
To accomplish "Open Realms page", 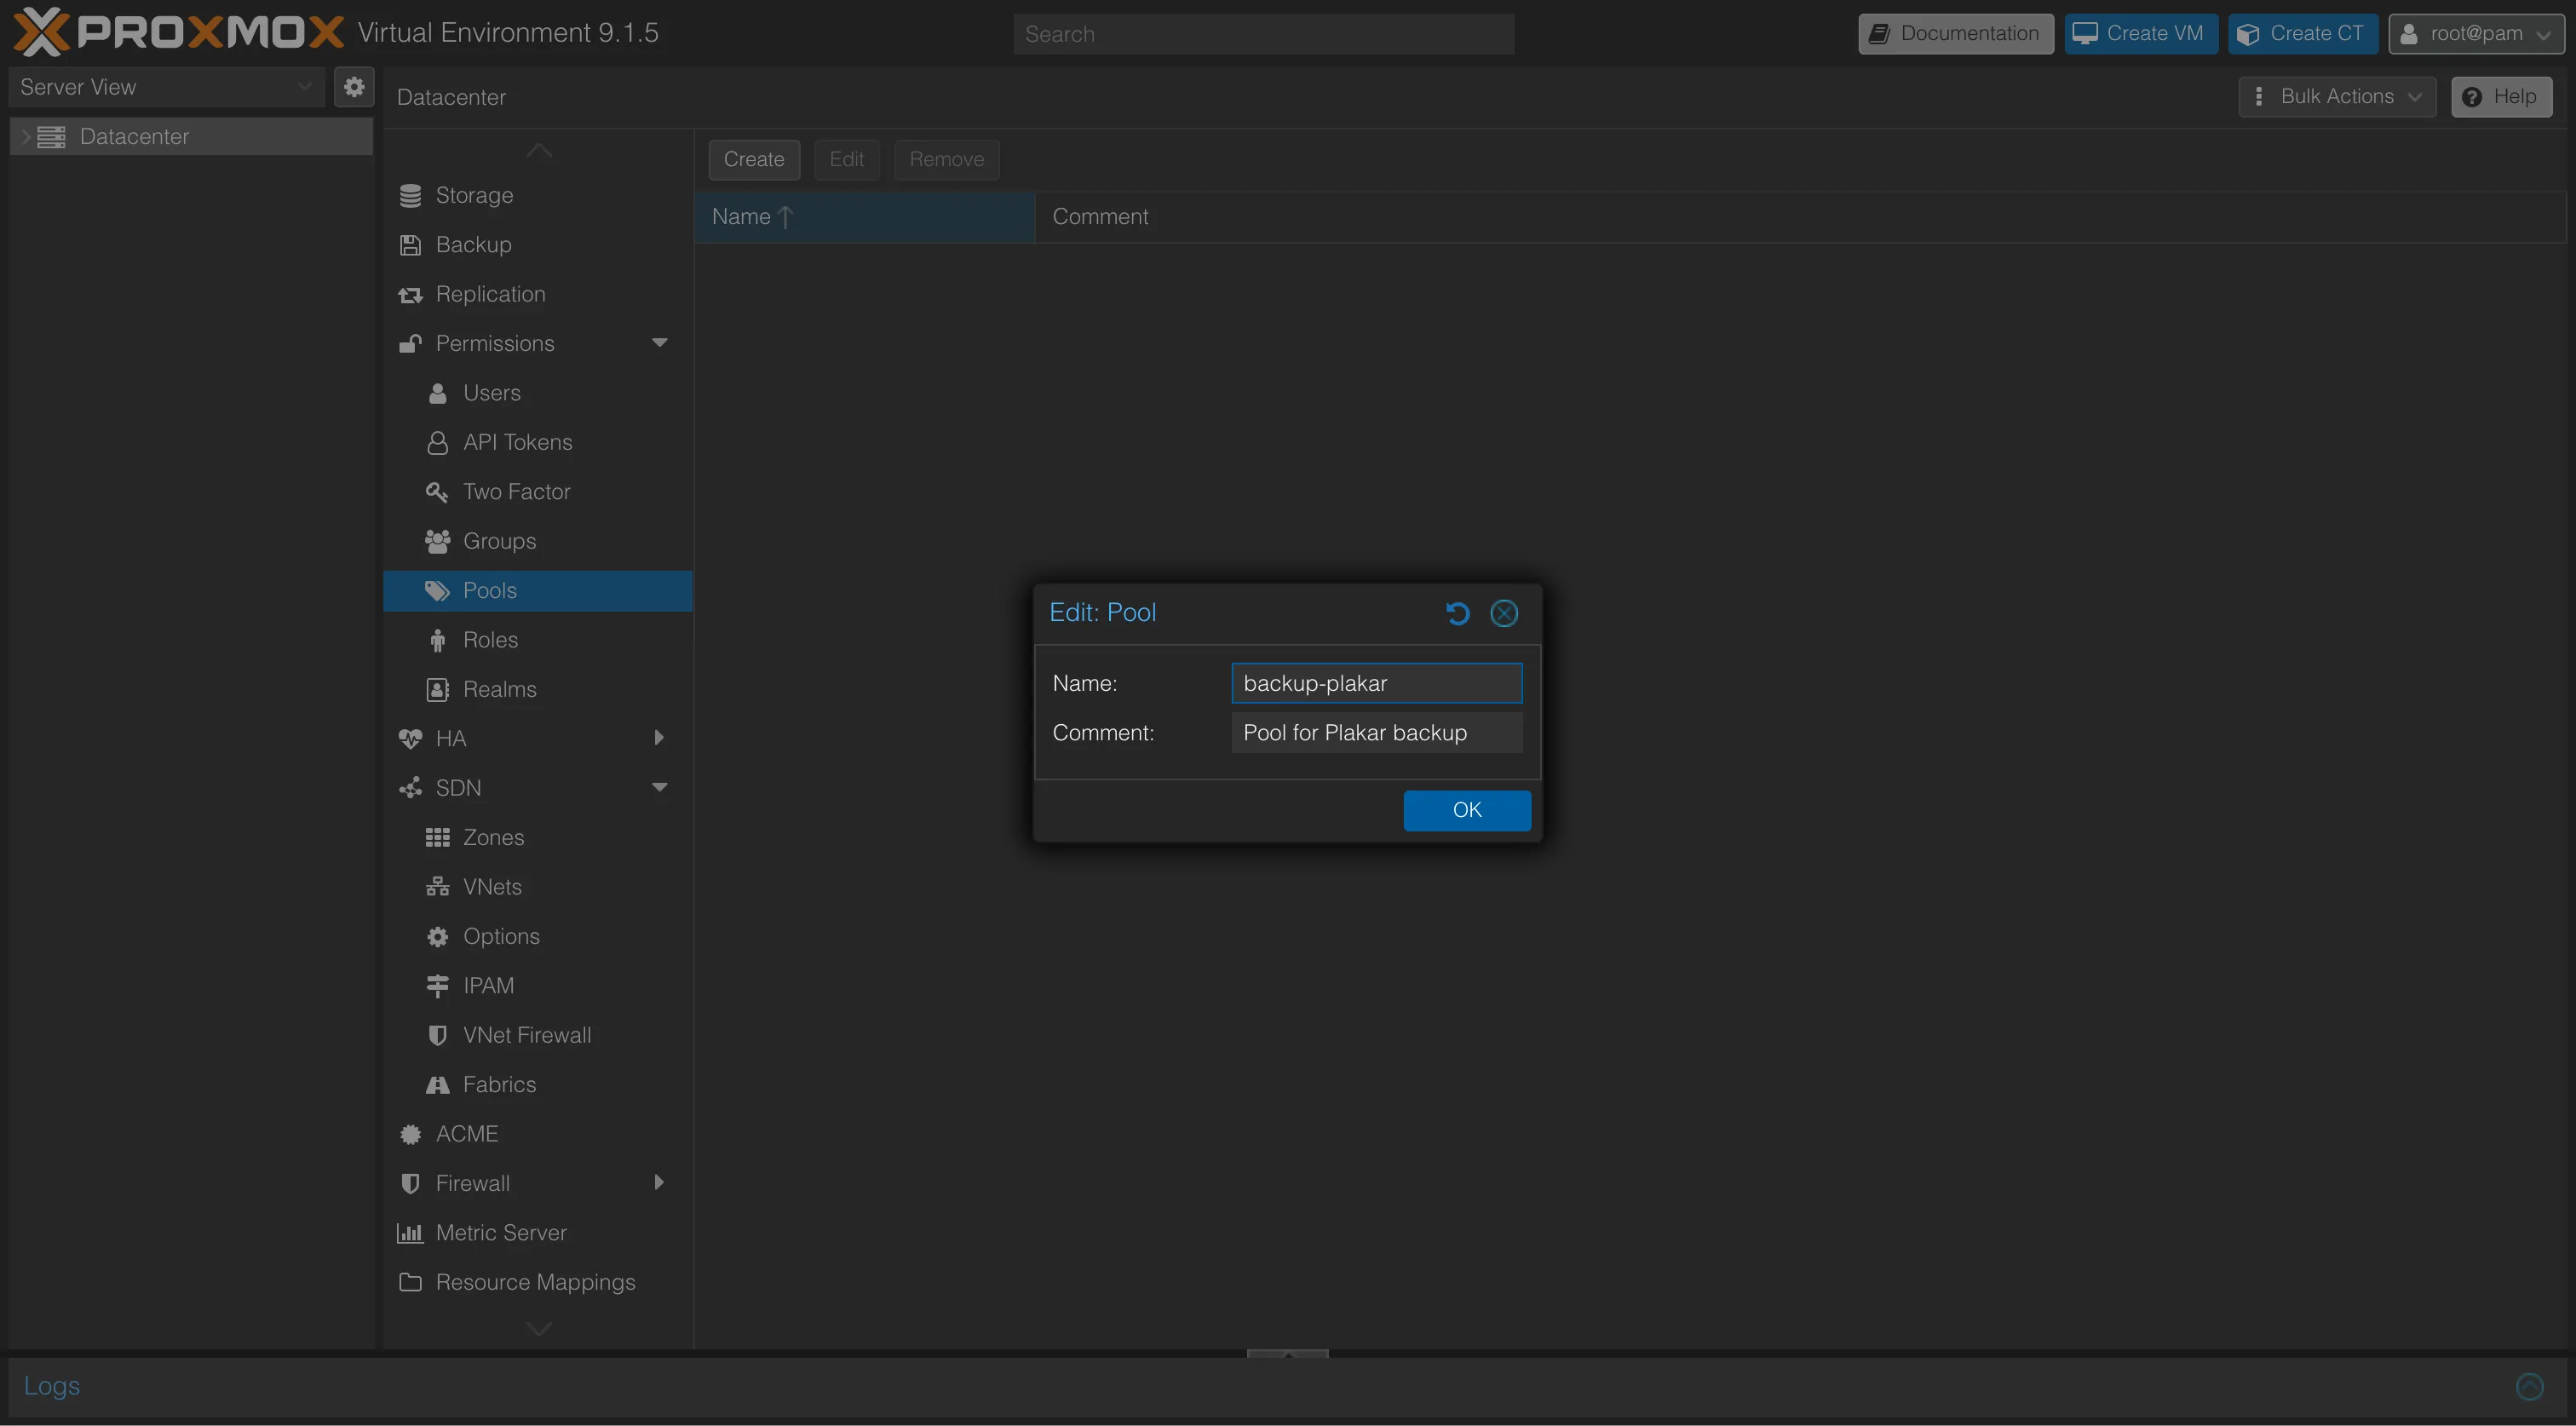I will point(537,689).
